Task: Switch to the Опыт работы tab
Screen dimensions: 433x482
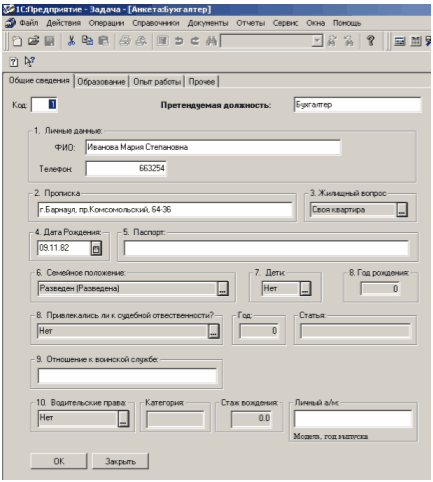Action: pyautogui.click(x=157, y=82)
